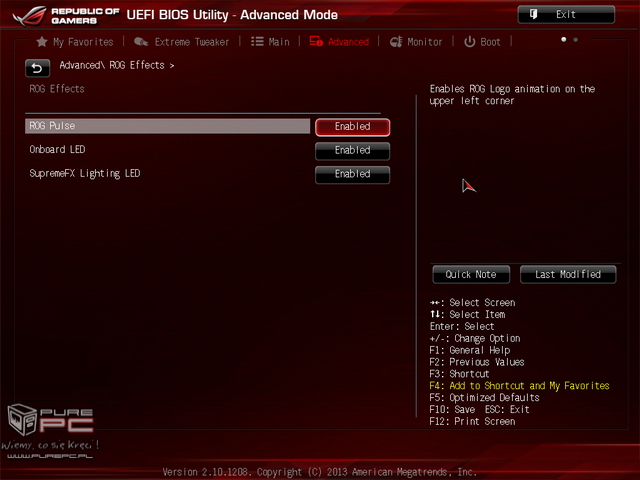Select the ROG Pulse row
Viewport: 640px width, 480px height.
[x=167, y=126]
